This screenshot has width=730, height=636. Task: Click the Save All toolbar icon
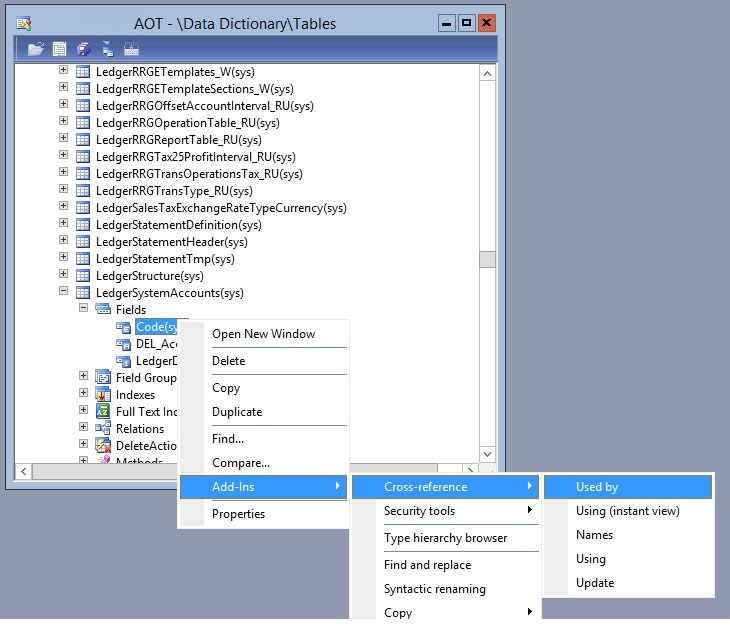coord(84,49)
